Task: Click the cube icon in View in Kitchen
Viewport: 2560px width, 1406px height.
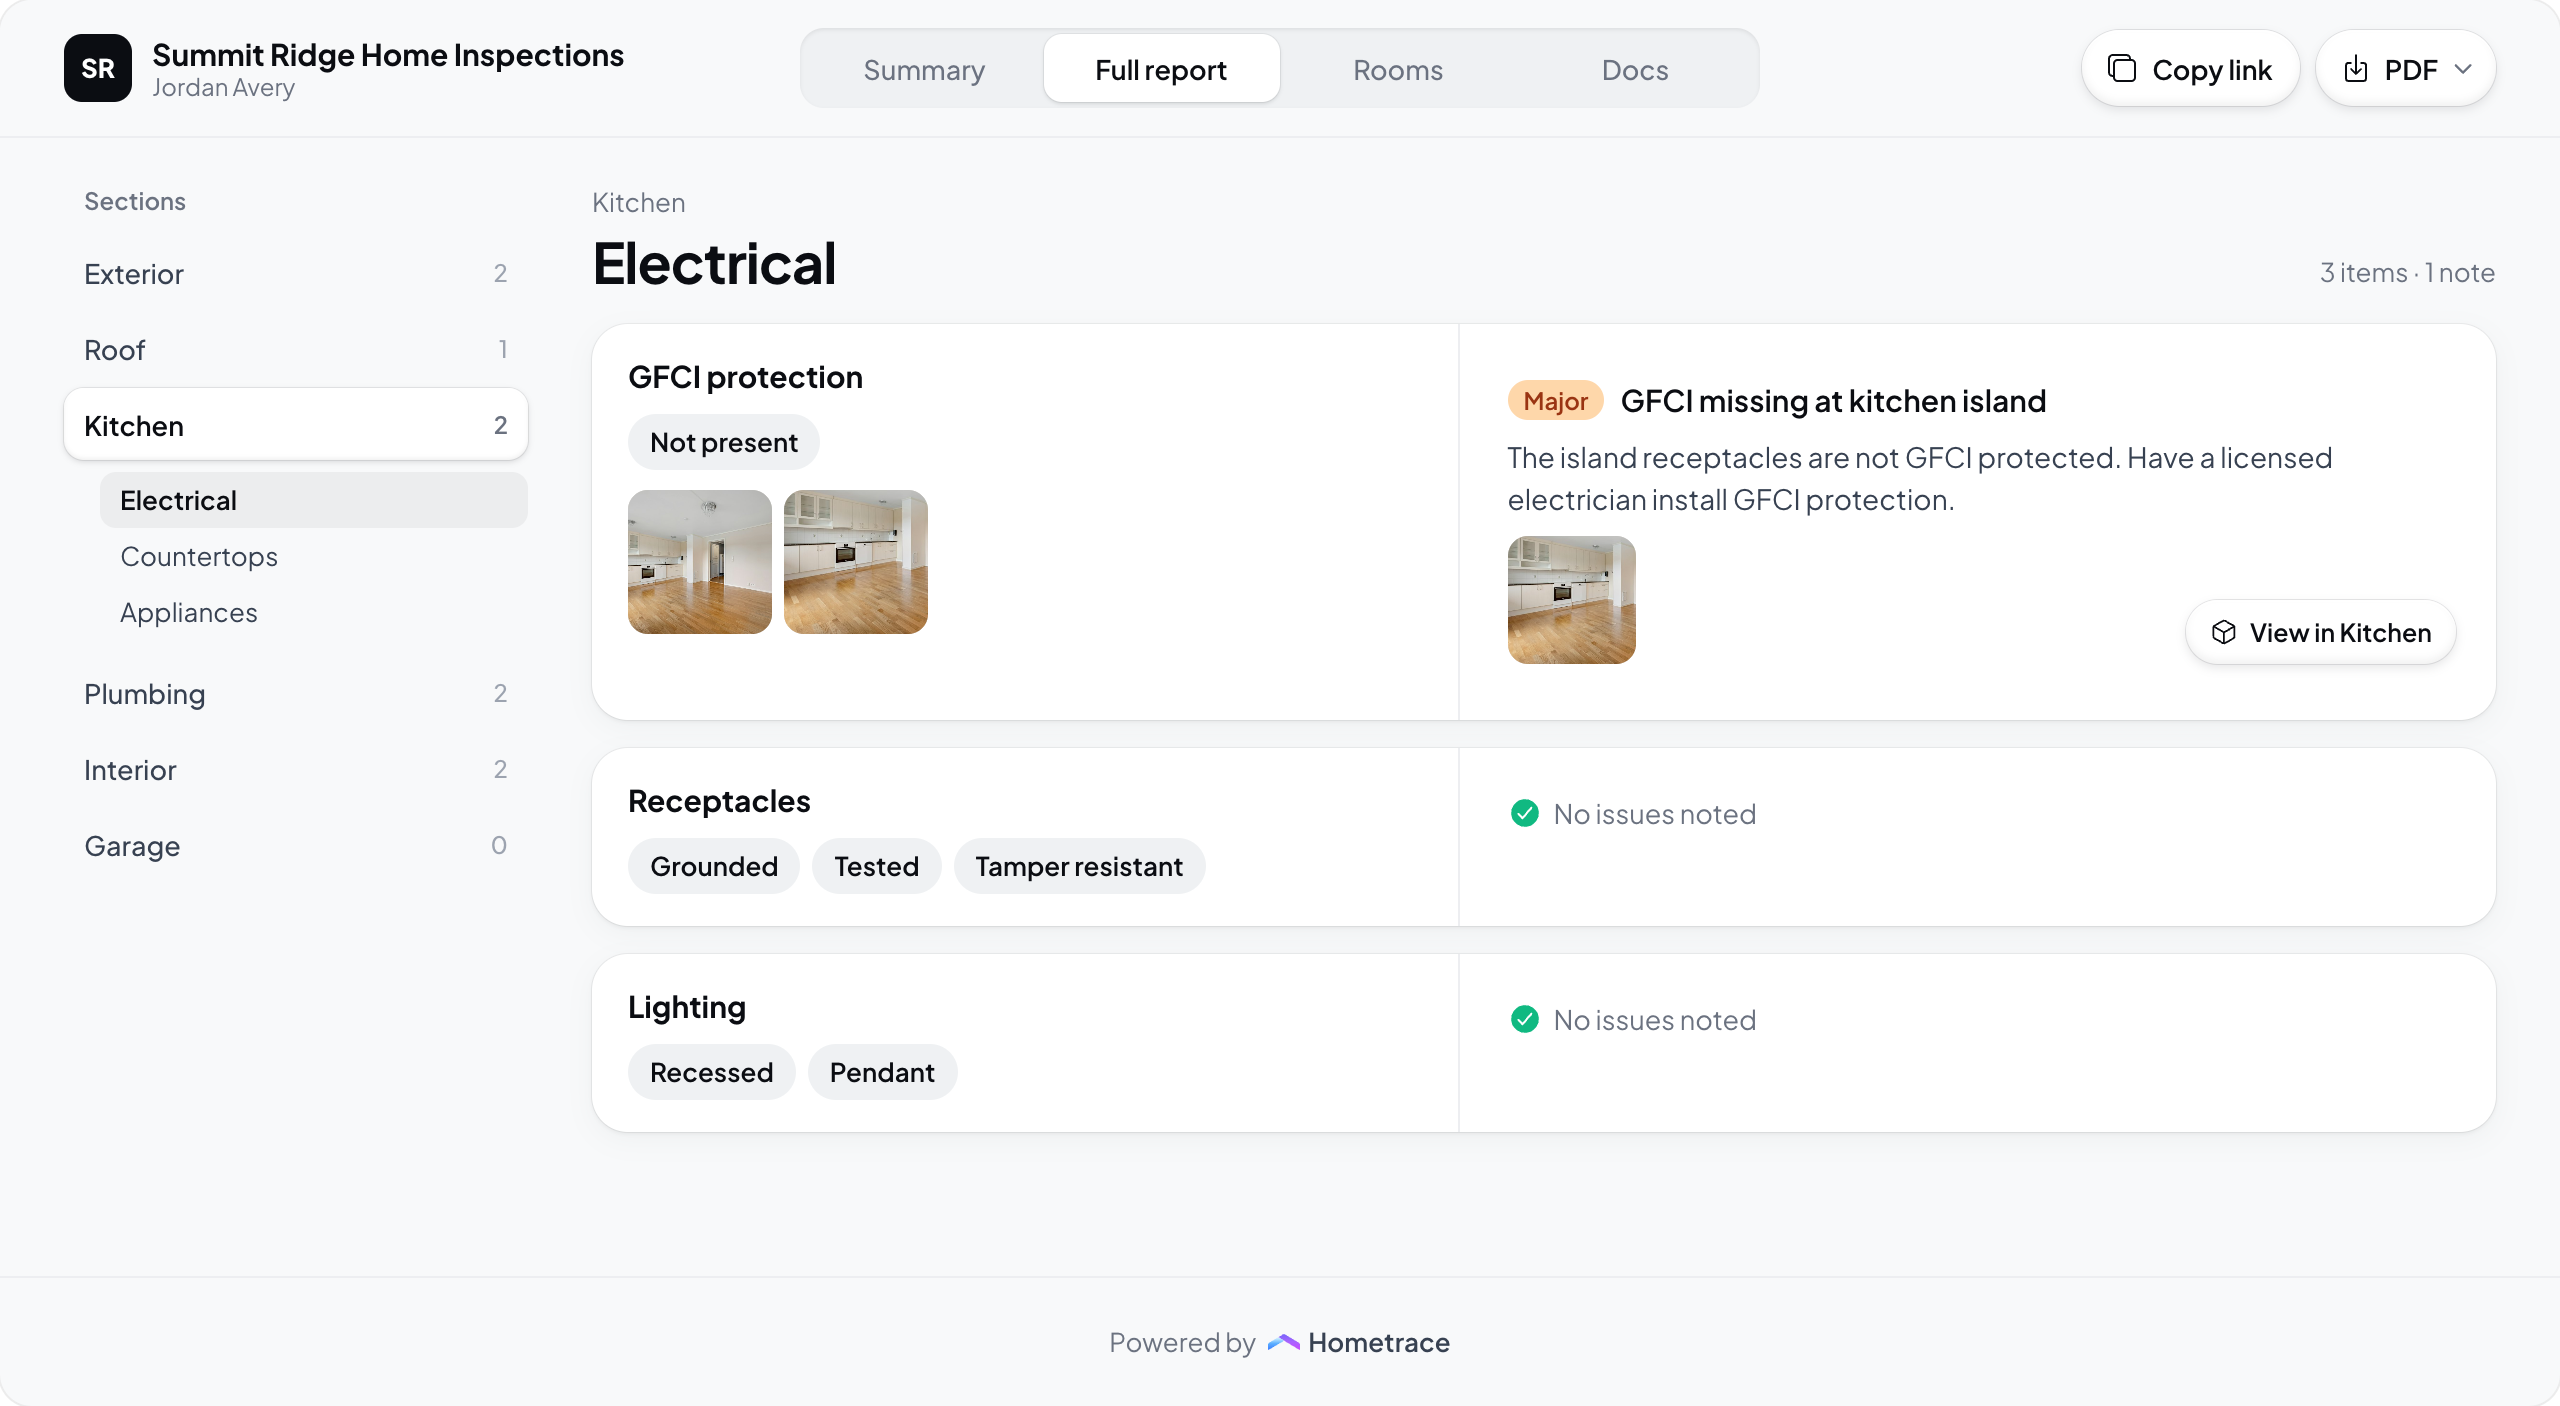Action: point(2223,632)
